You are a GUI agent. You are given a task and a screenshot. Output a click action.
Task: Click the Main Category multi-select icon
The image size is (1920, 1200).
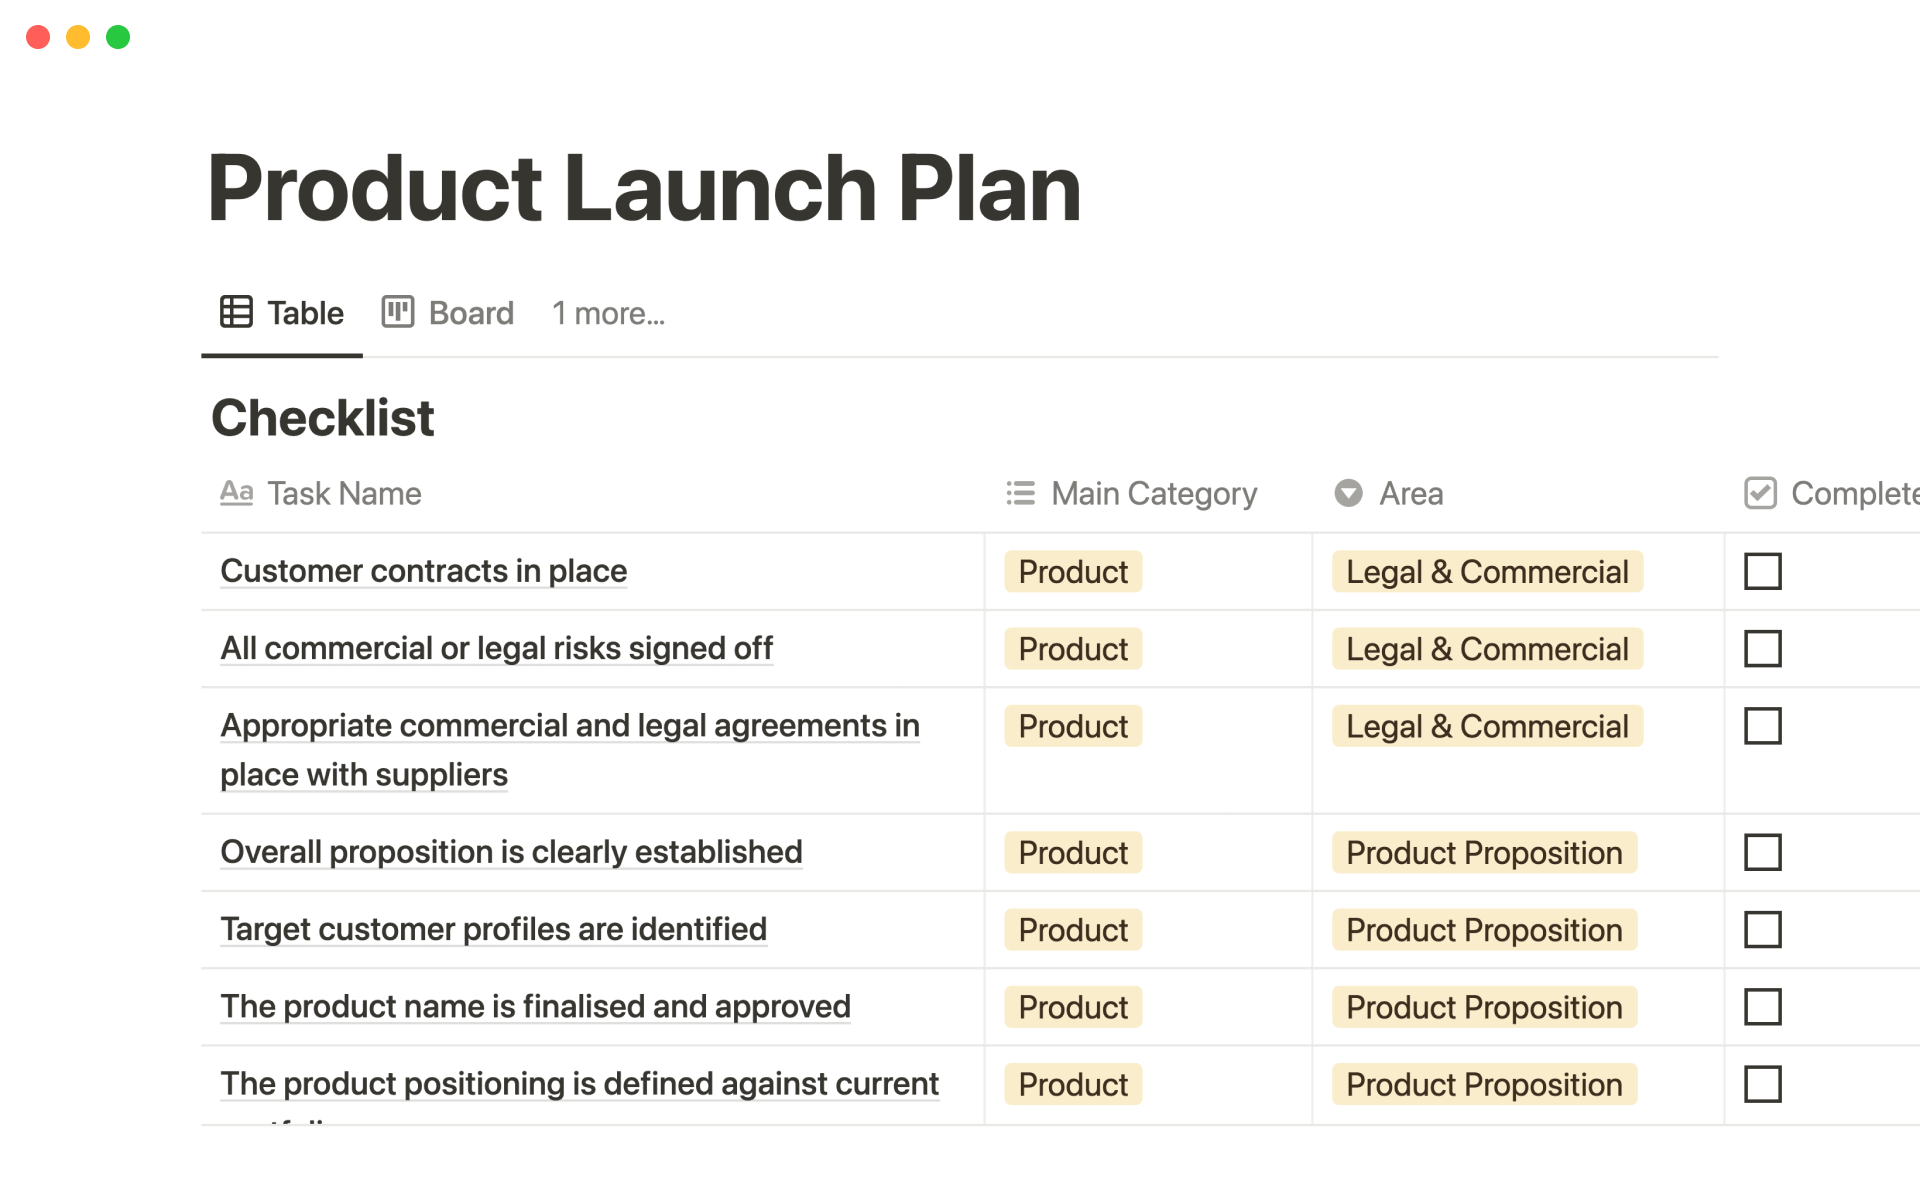1020,493
